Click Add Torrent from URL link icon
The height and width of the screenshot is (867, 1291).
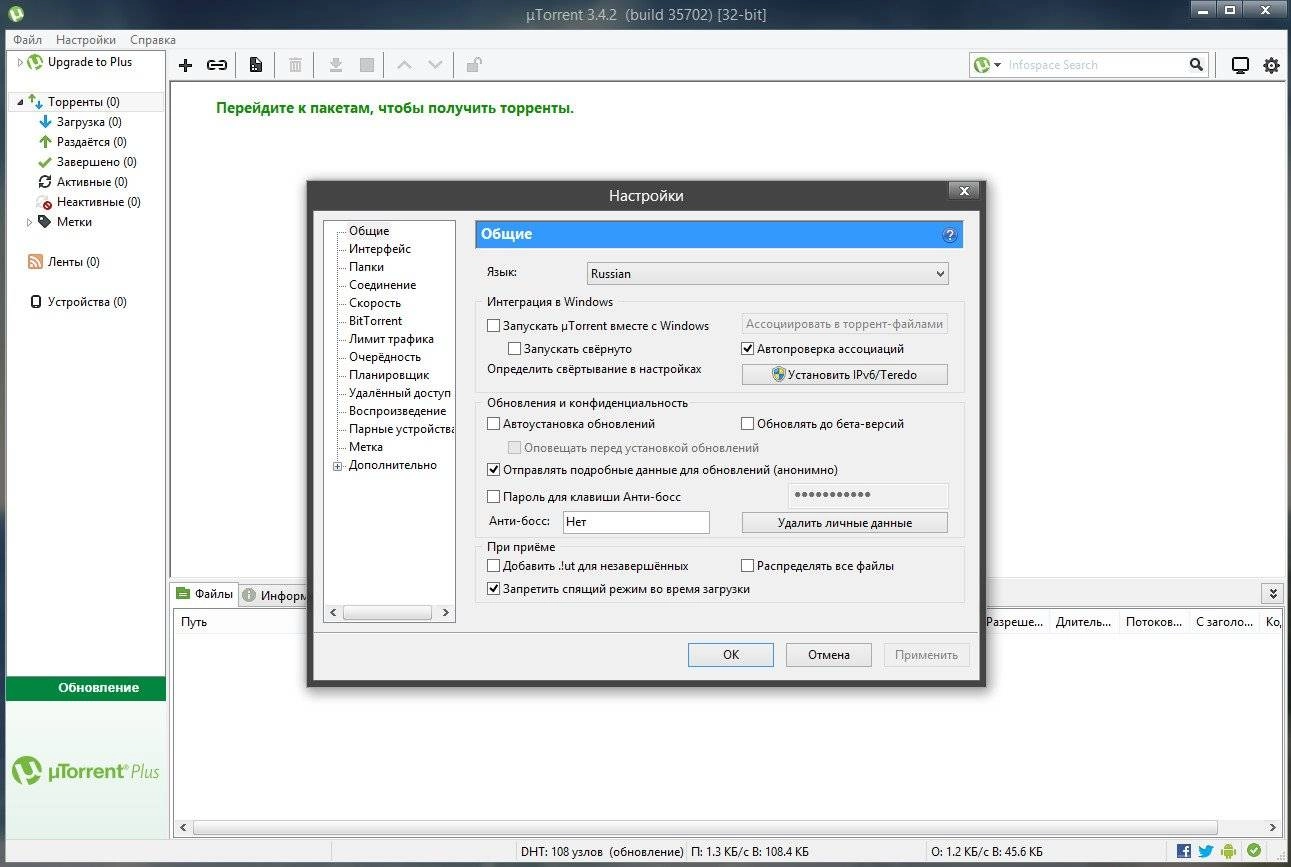(216, 65)
